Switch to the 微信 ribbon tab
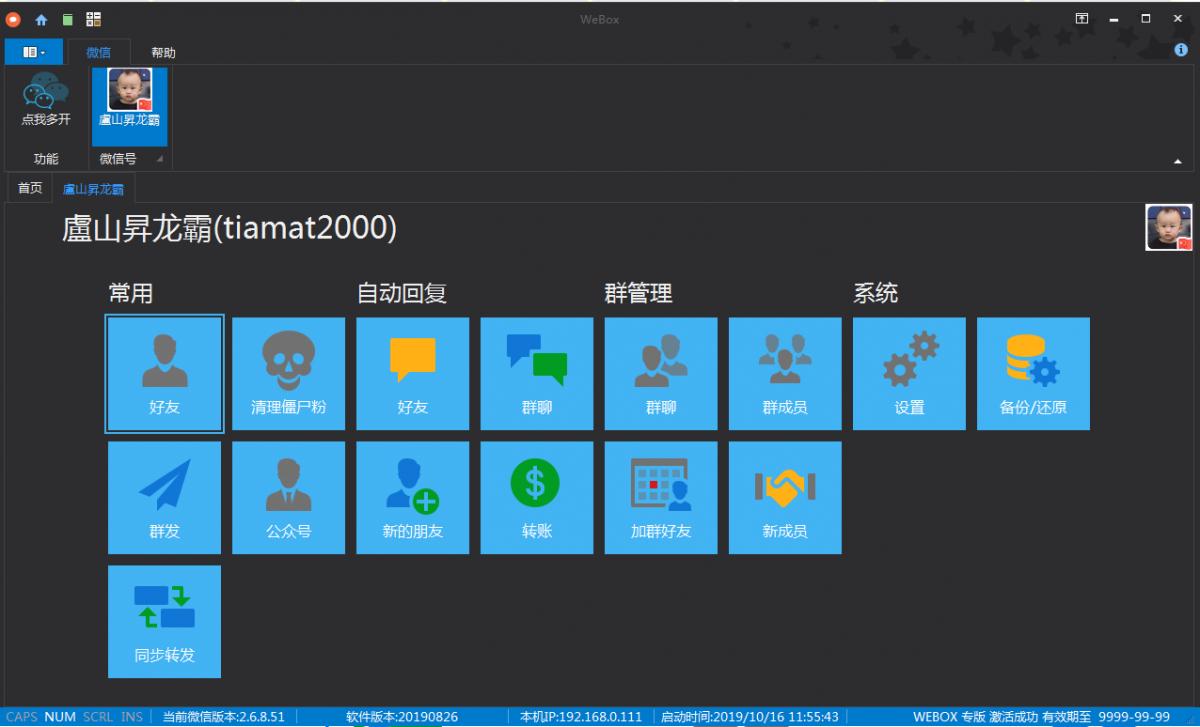This screenshot has width=1200, height=727. 99,52
